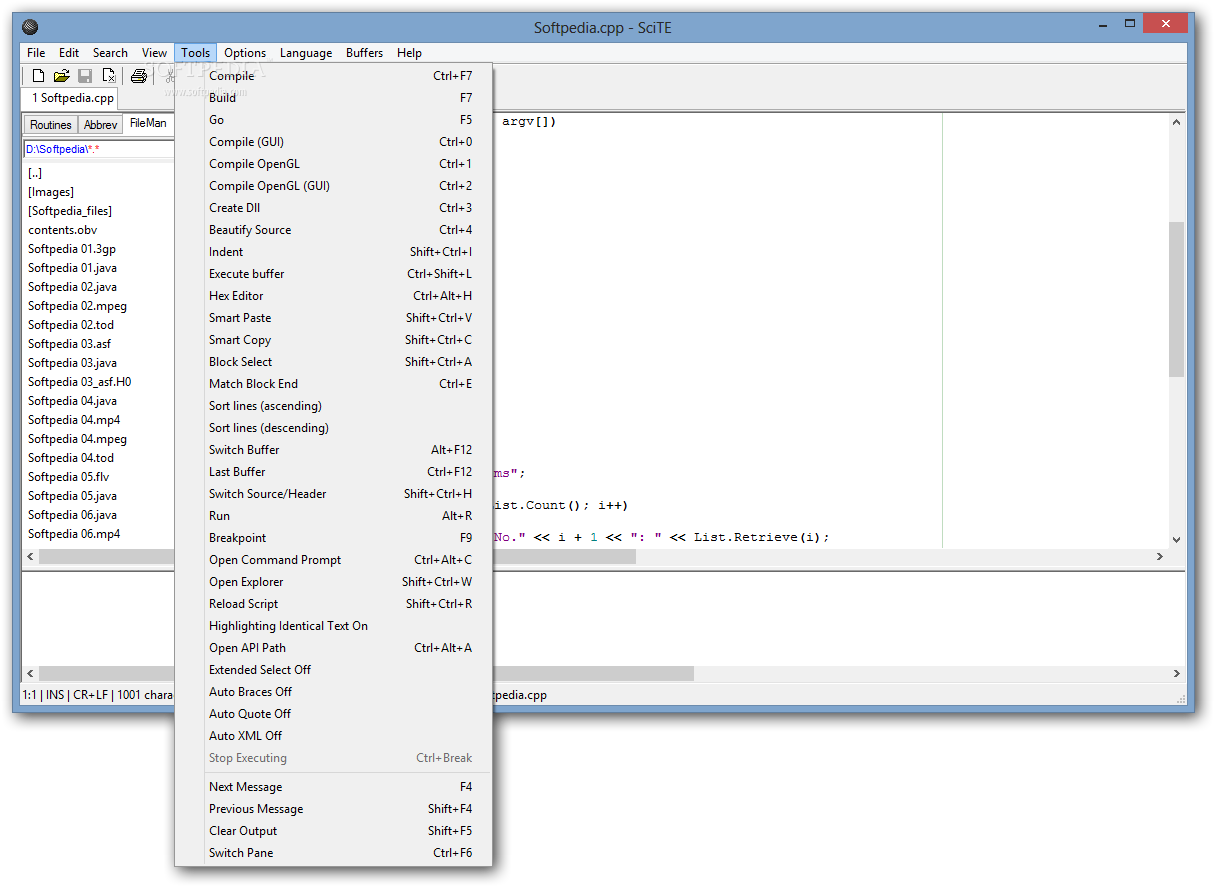
Task: Open the Buffers menu
Action: click(365, 53)
